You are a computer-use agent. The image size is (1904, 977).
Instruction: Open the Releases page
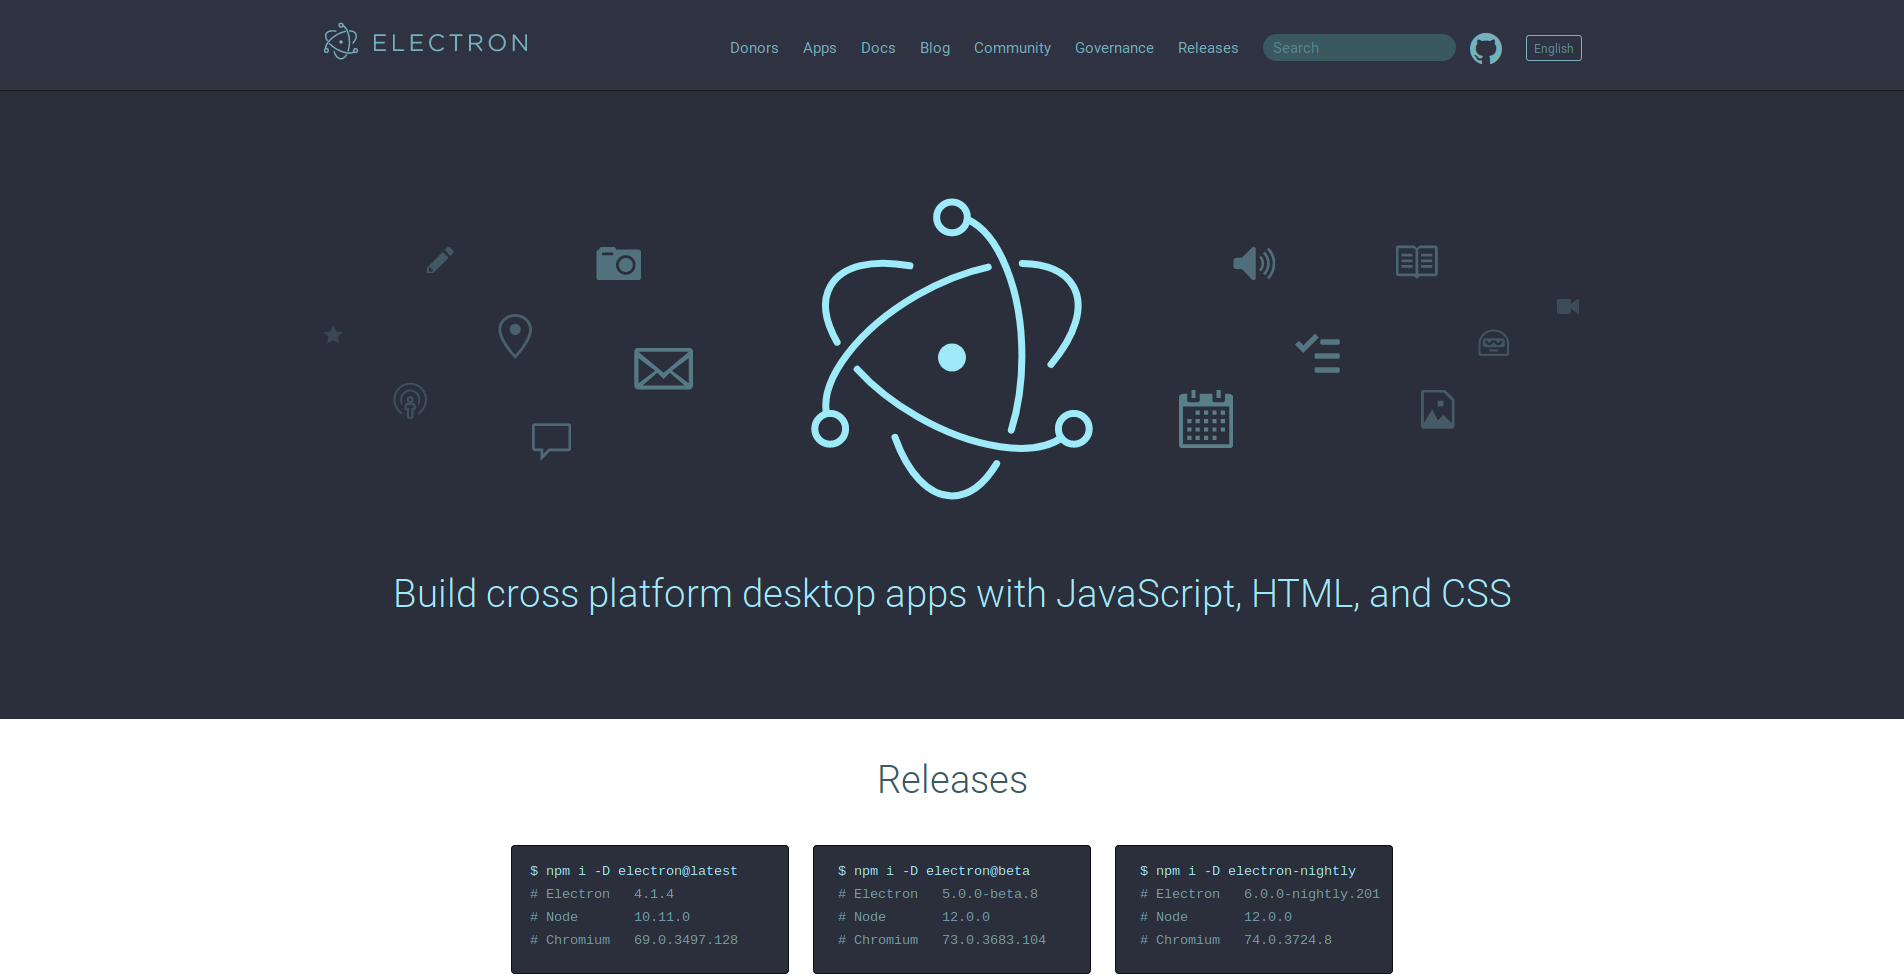click(x=1207, y=47)
